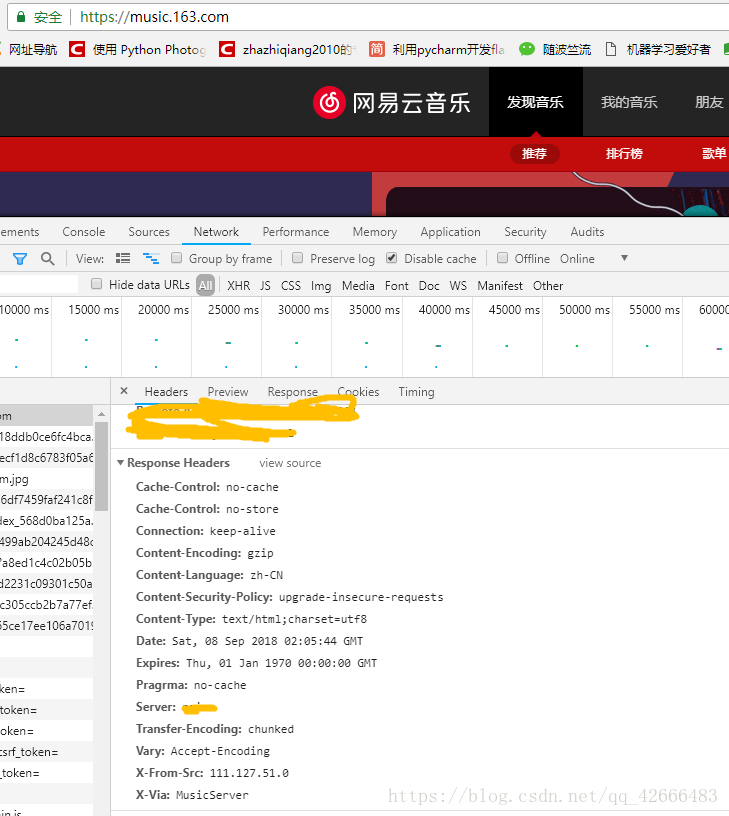
Task: Click request list scroll-up arrow
Action: point(101,414)
